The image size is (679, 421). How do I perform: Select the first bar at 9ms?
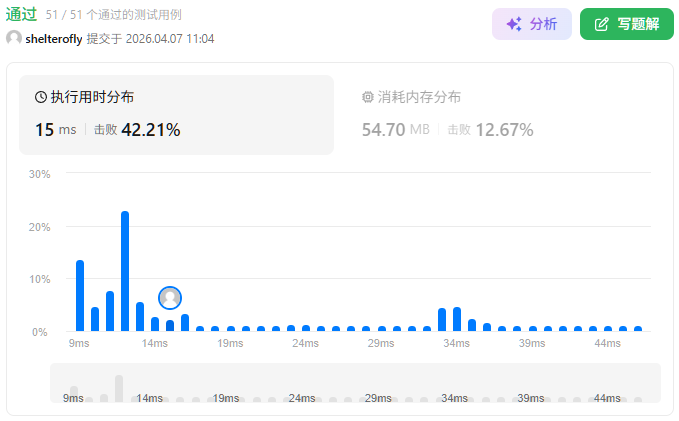80,295
